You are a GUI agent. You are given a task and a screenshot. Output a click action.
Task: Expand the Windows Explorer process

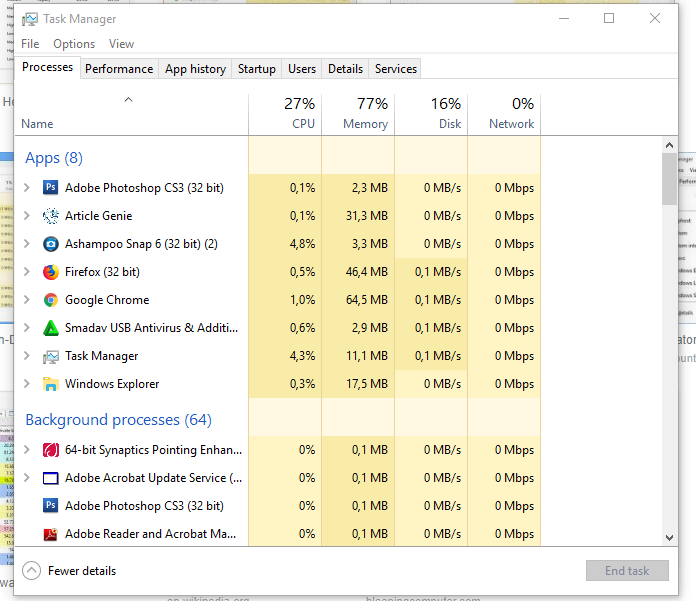click(27, 384)
